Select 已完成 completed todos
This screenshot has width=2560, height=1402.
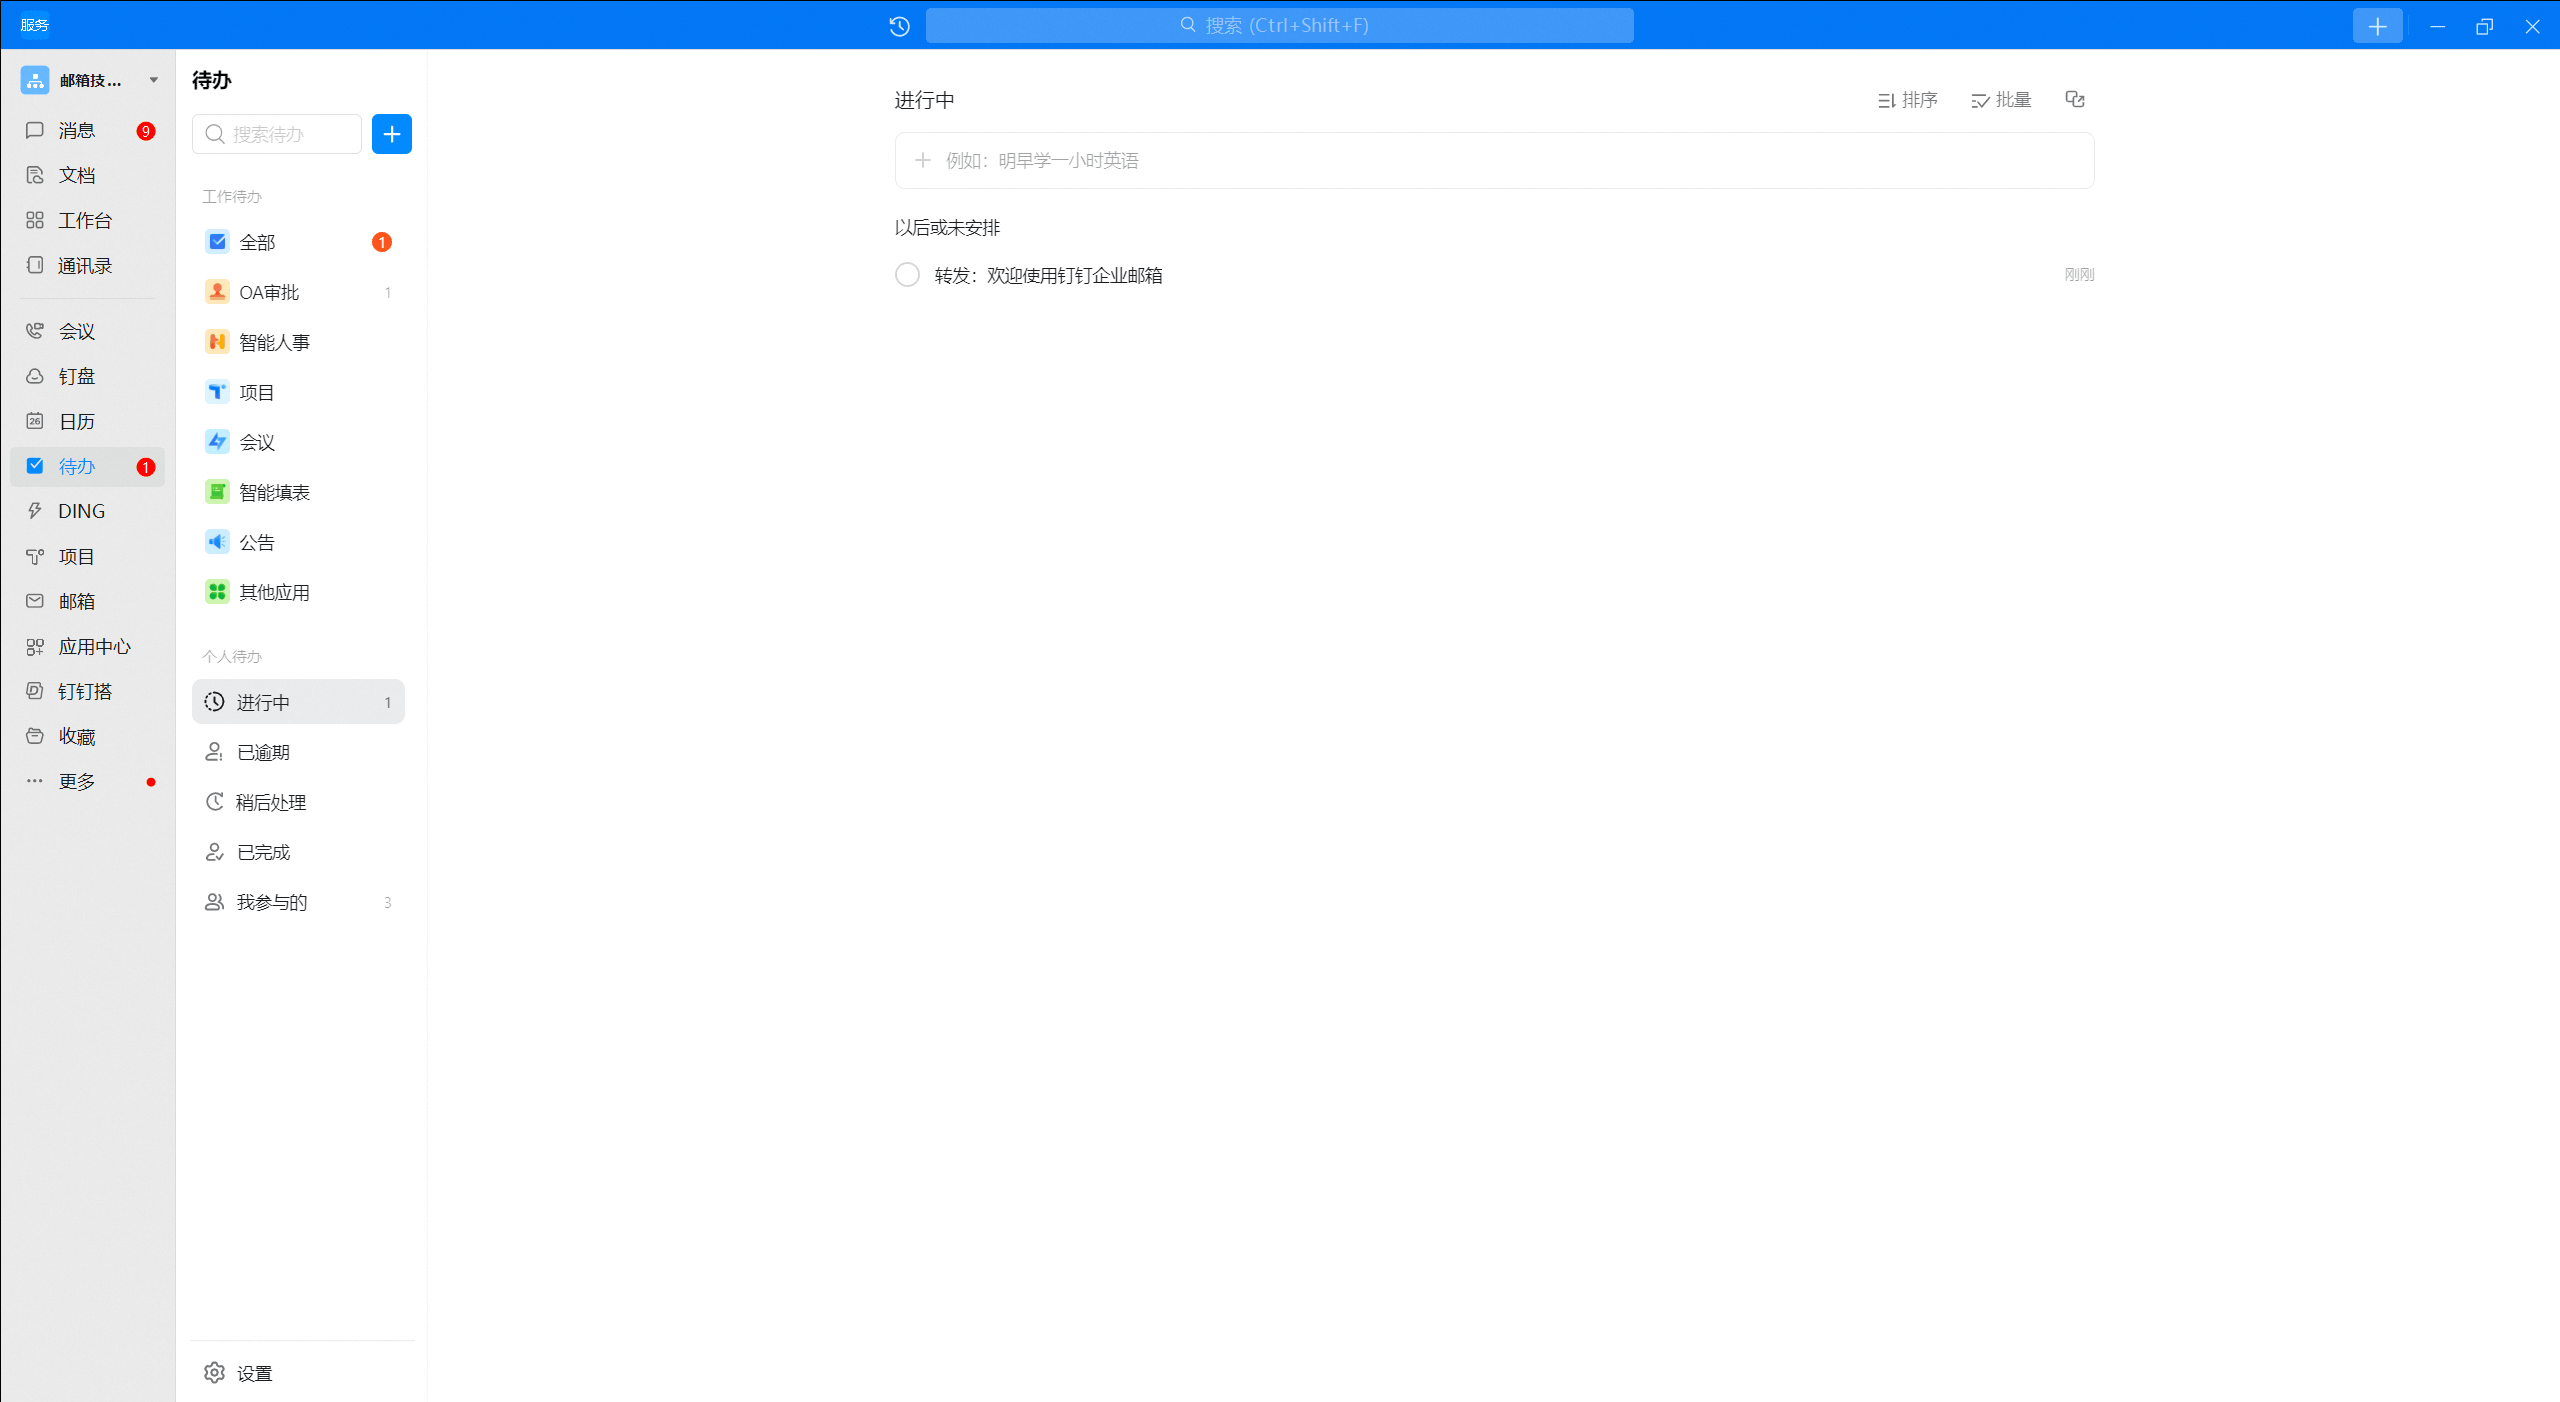[298, 852]
